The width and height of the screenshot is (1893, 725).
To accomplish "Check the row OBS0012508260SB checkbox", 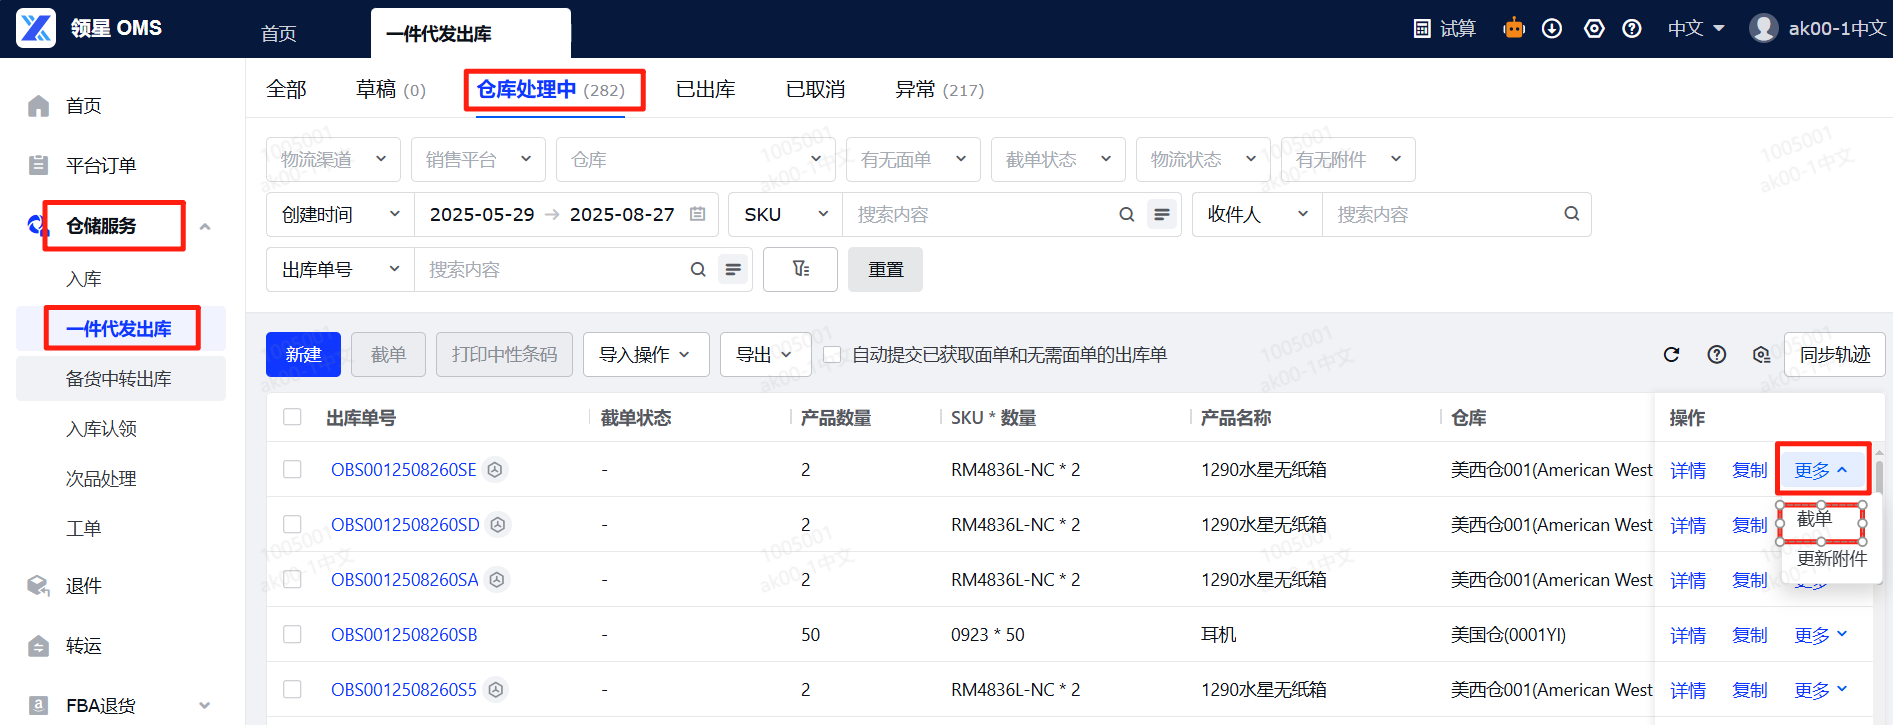I will tap(292, 634).
